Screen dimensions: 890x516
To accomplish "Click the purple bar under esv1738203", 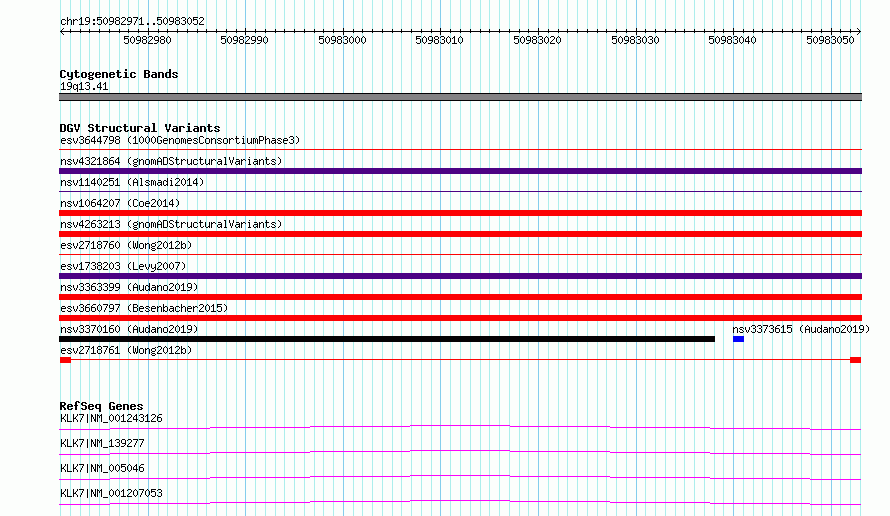I will (x=460, y=276).
